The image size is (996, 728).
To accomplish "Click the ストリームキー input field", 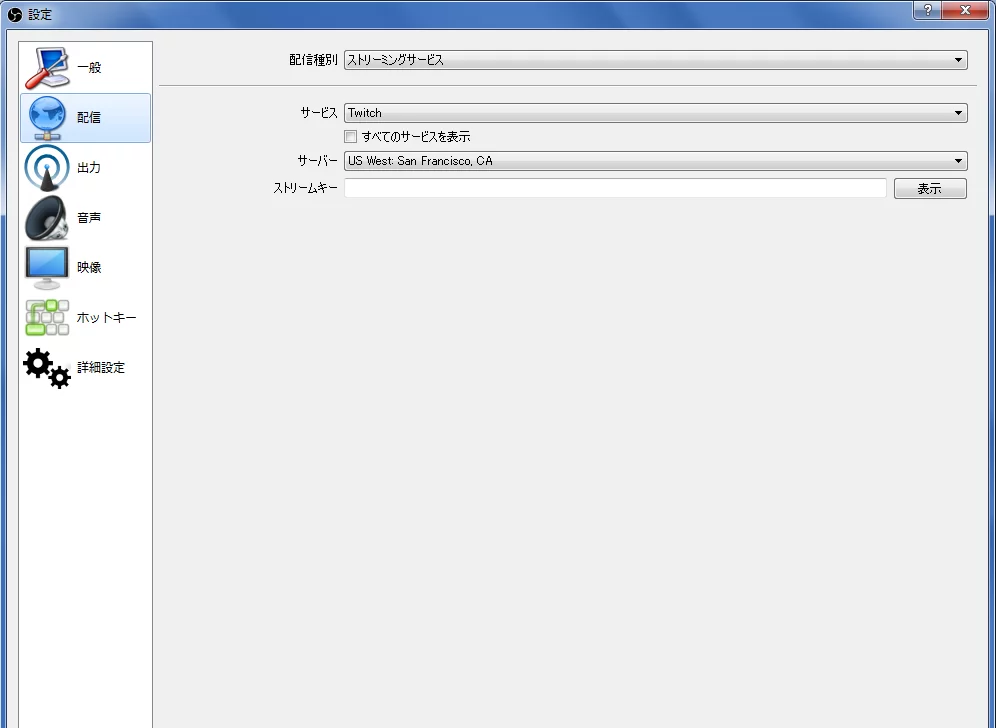I will tap(615, 188).
